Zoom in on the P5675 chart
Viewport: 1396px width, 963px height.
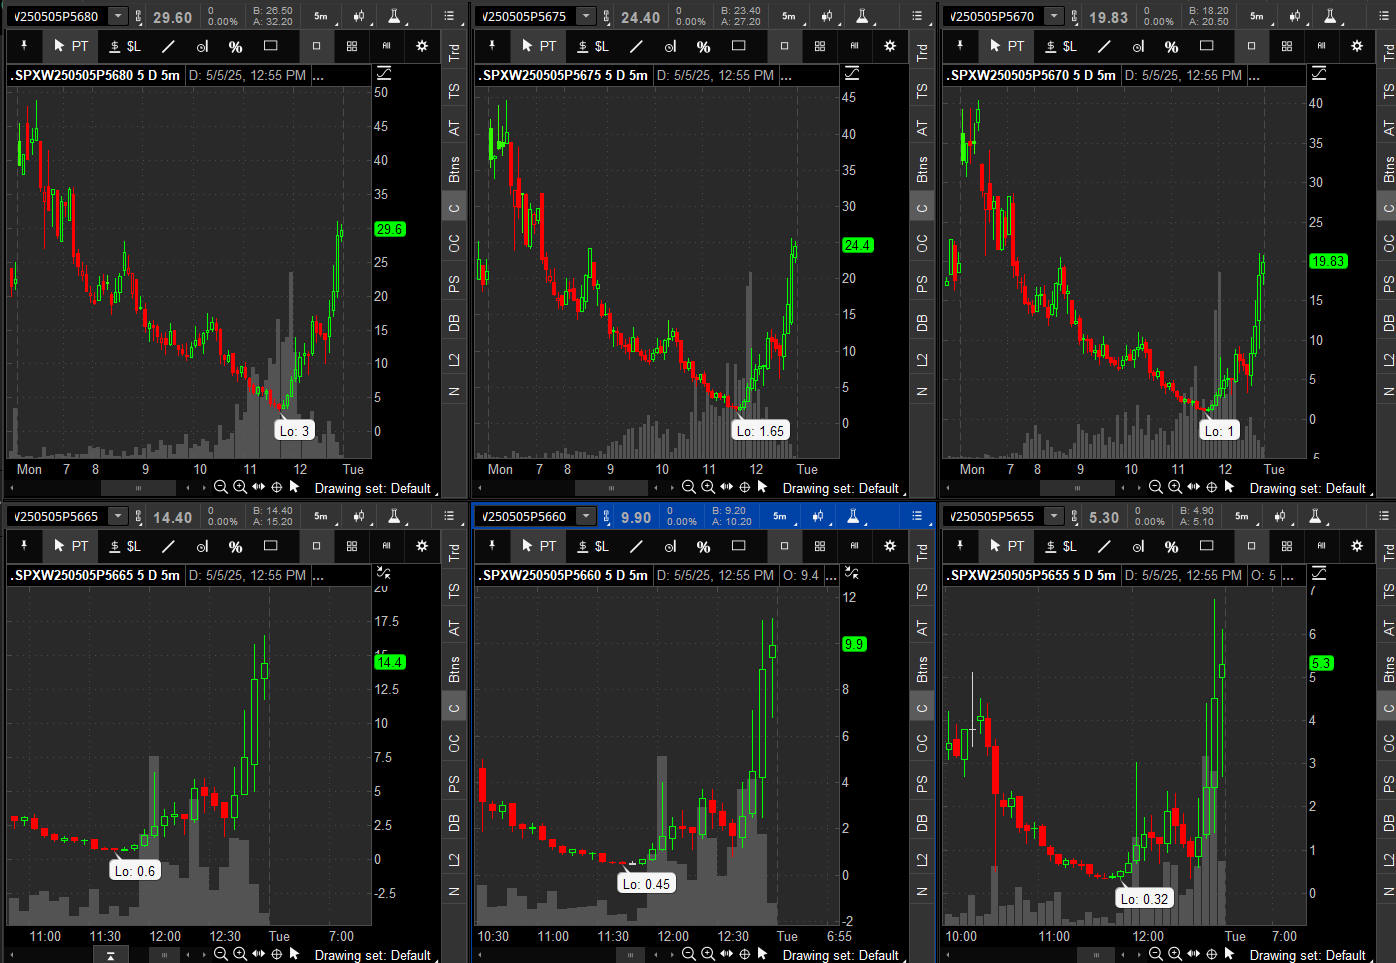pos(707,487)
